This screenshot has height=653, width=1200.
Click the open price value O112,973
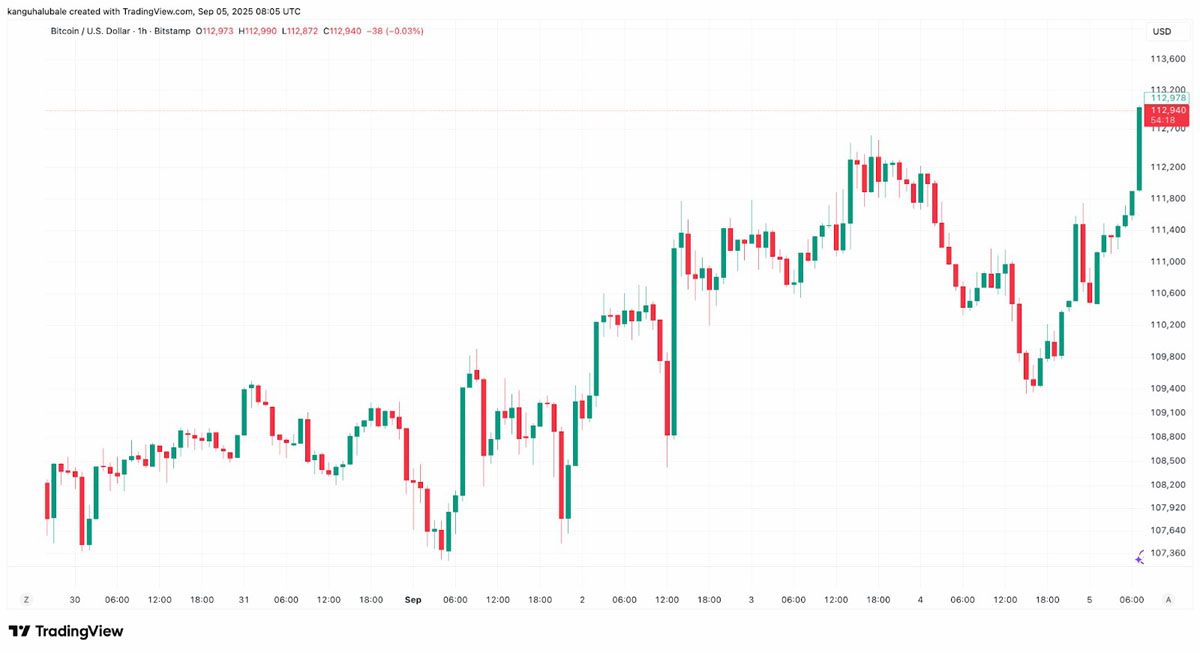tap(216, 31)
